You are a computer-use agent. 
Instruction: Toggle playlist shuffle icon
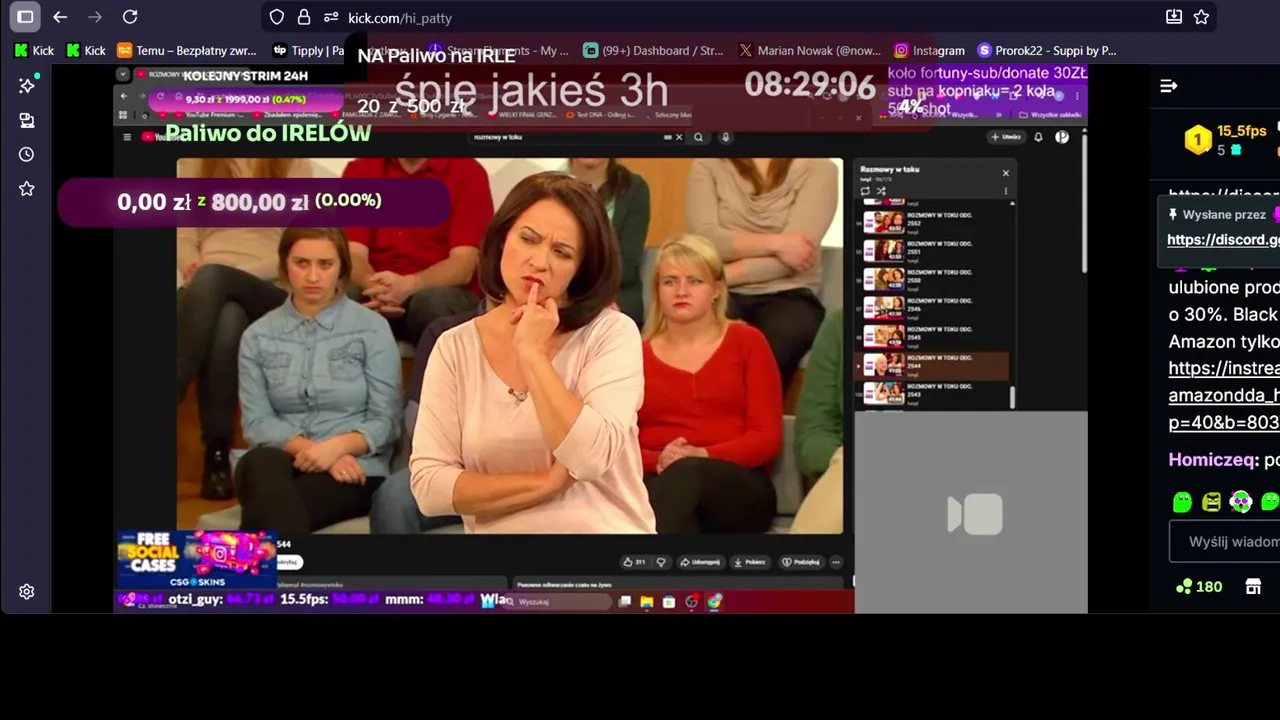(881, 191)
